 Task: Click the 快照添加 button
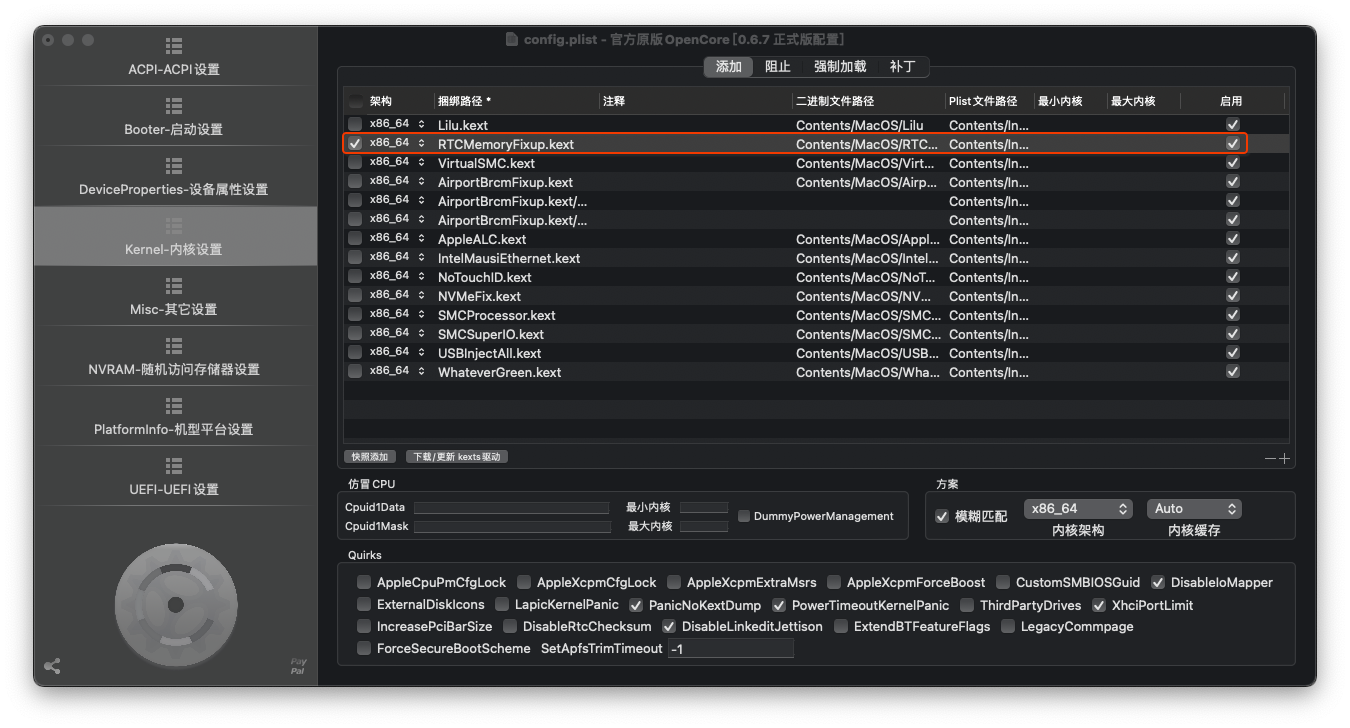click(370, 457)
